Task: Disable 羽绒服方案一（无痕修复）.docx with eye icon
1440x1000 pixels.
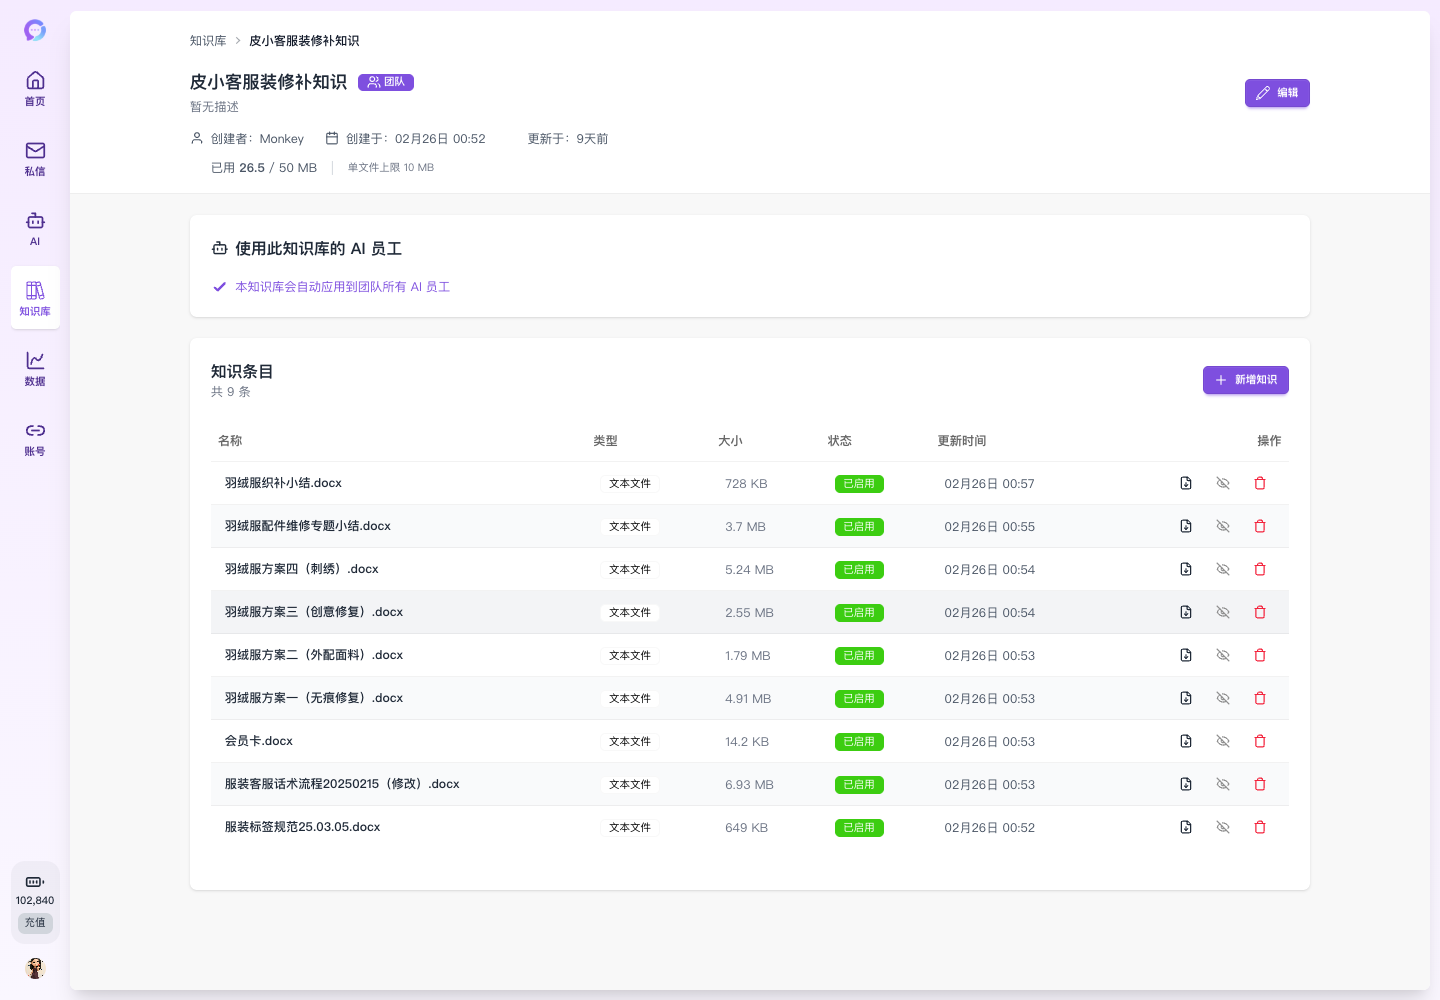Action: coord(1223,698)
